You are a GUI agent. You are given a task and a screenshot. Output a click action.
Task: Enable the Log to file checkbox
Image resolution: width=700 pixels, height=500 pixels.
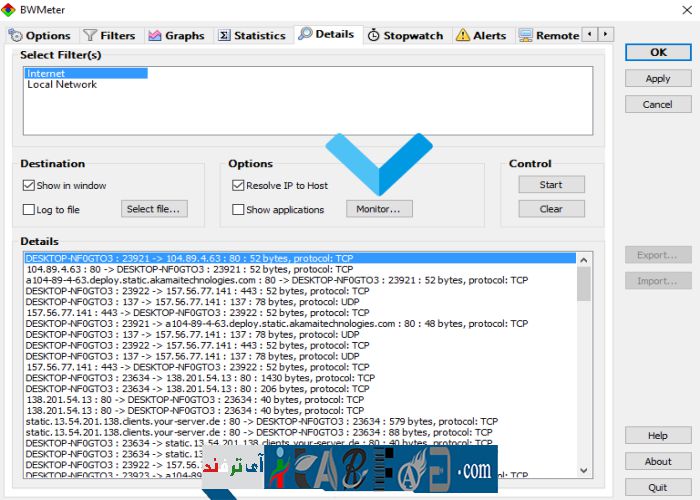[29, 210]
